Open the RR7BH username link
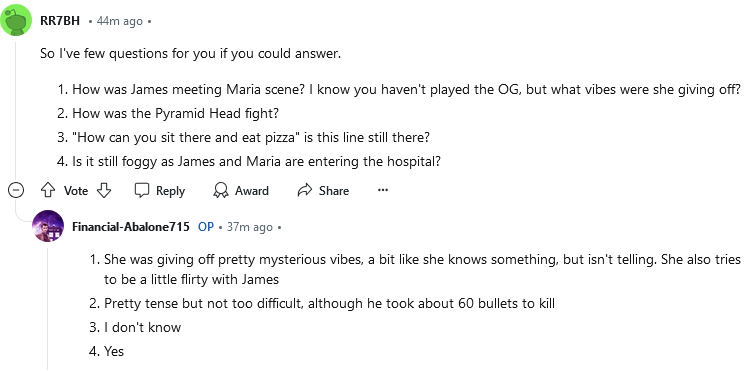 pyautogui.click(x=60, y=21)
